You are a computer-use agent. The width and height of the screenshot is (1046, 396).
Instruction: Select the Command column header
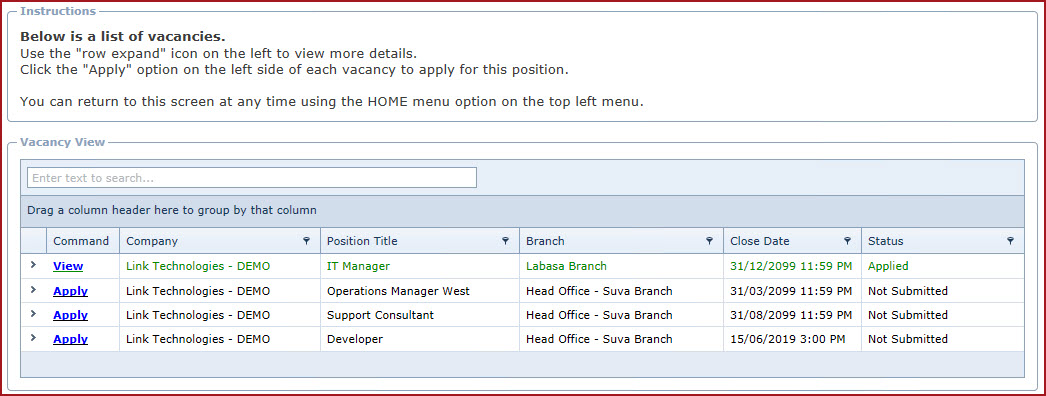(83, 241)
